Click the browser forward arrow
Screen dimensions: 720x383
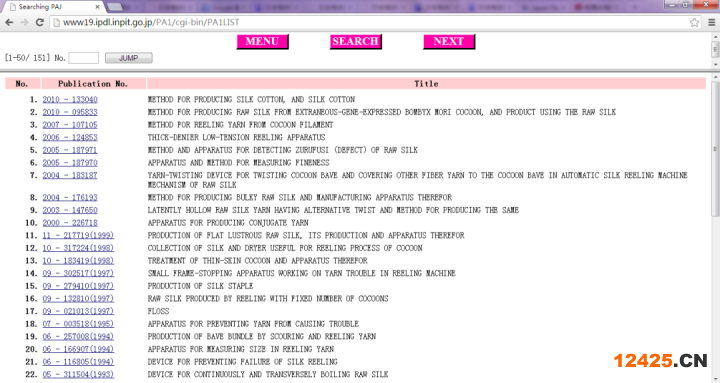(x=24, y=22)
